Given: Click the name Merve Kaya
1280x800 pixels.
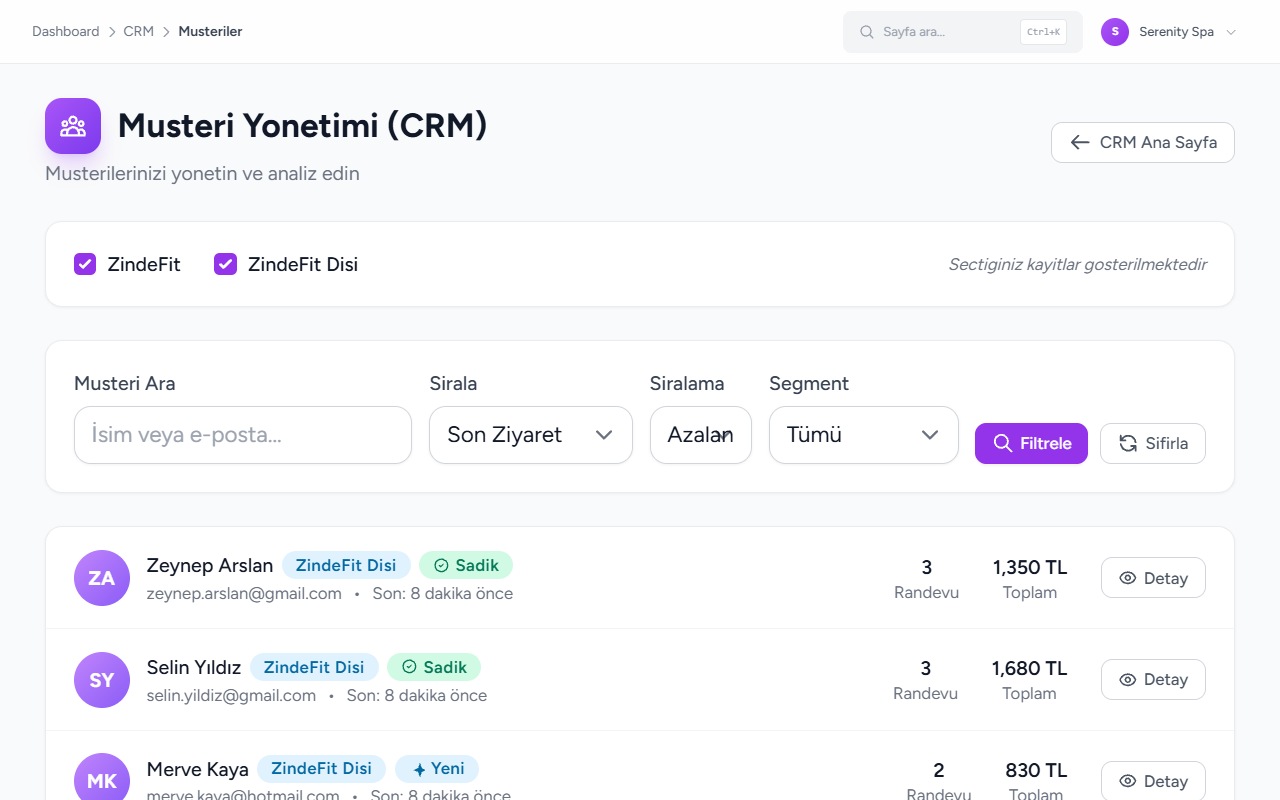Looking at the screenshot, I should 197,770.
